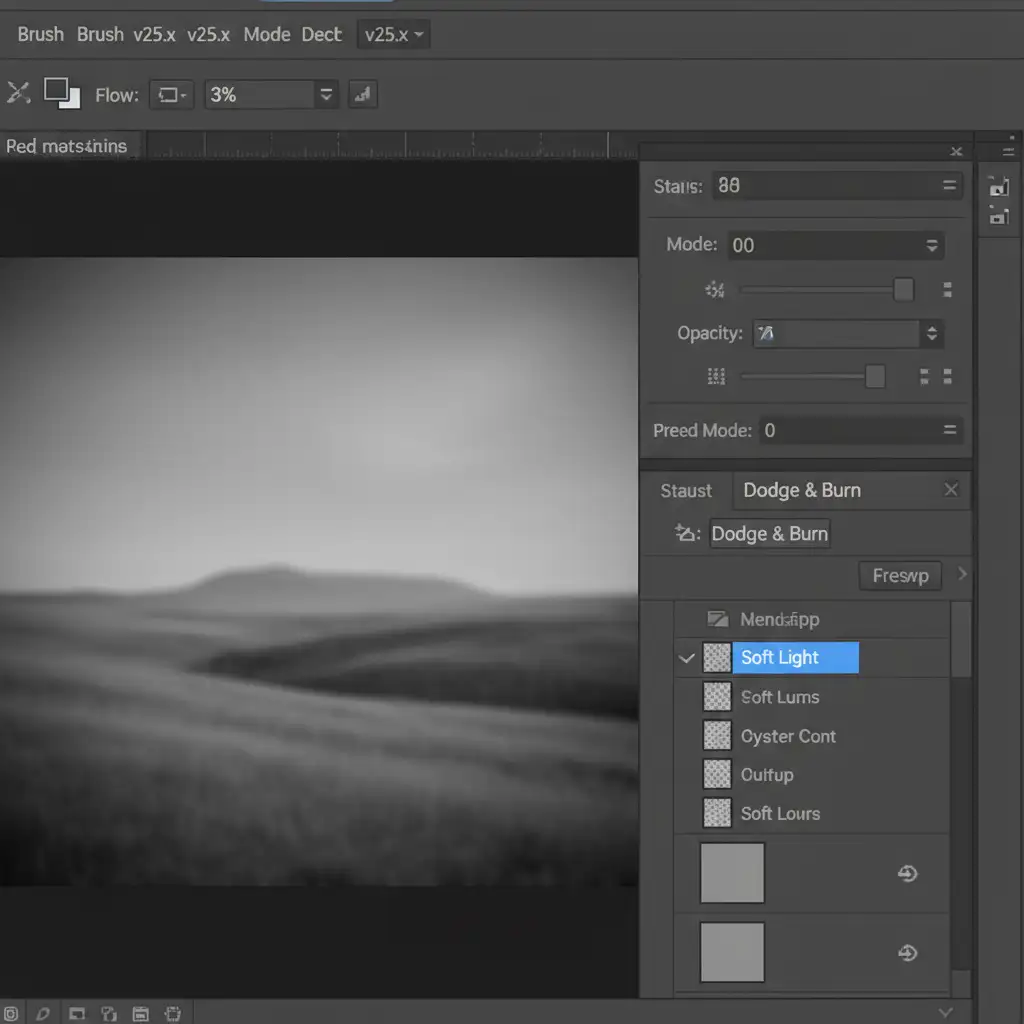The width and height of the screenshot is (1024, 1024).
Task: Click the scatter icon left of upper slider
Action: pyautogui.click(x=715, y=290)
